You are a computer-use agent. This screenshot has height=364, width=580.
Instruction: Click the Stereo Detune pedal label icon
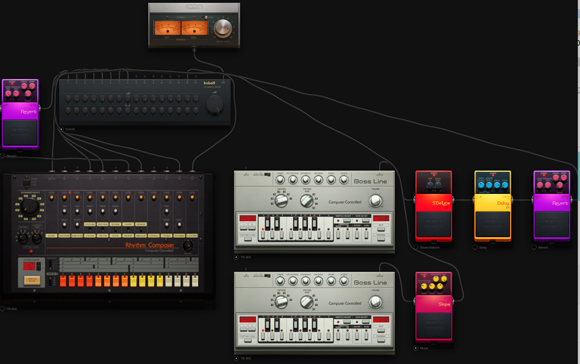tap(416, 247)
